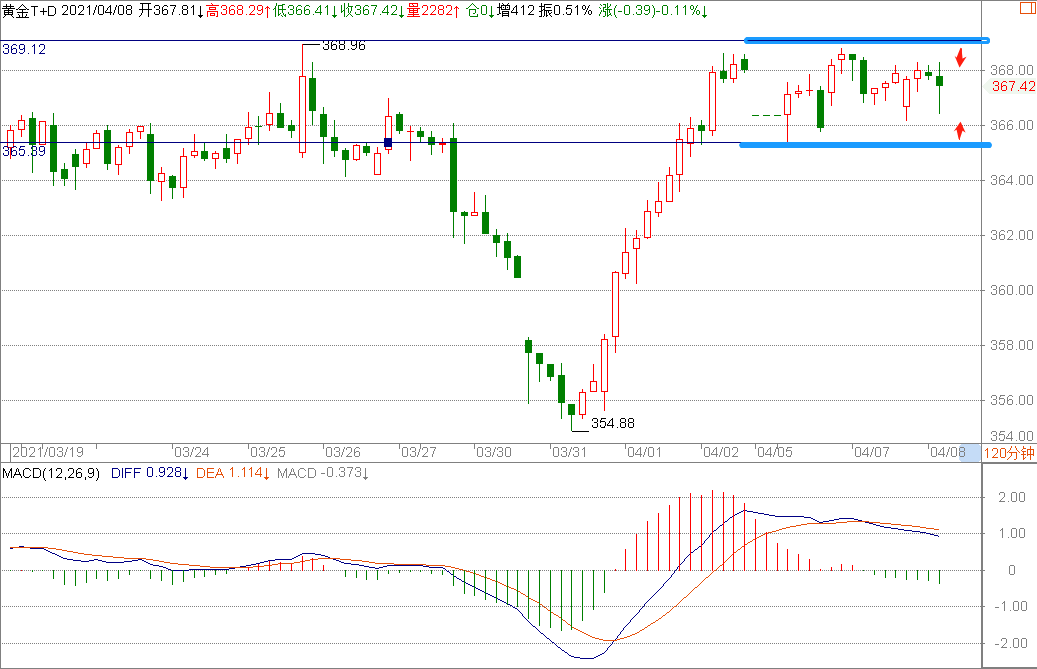Click the current price tag 367.42 on the axis
Image resolution: width=1037 pixels, height=669 pixels.
pos(1013,87)
